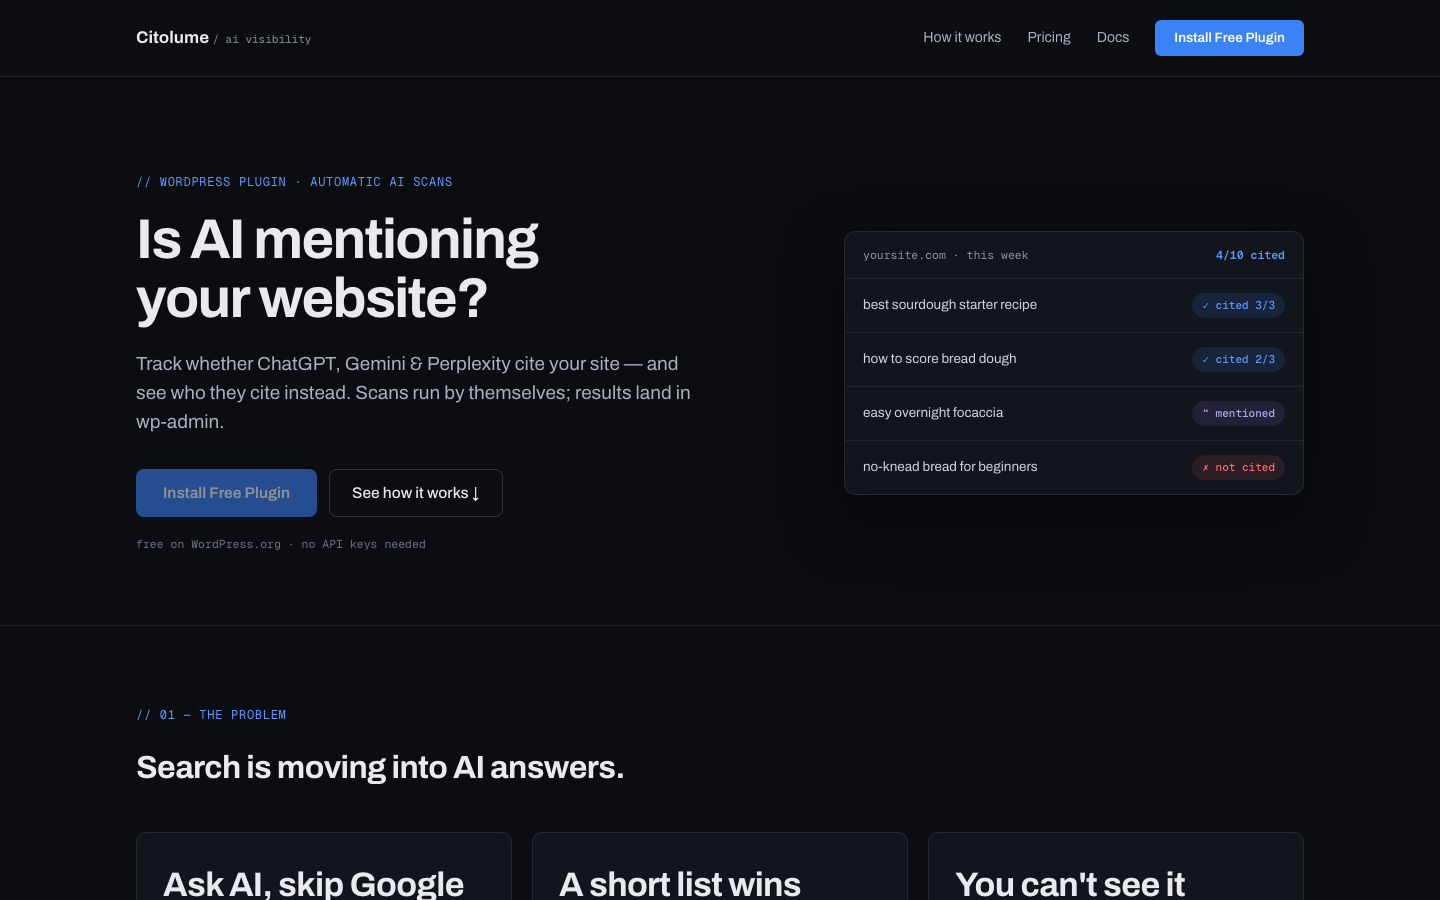Screen dimensions: 1440x900
Task: Open the Docs nav link
Action: [x=1113, y=37]
